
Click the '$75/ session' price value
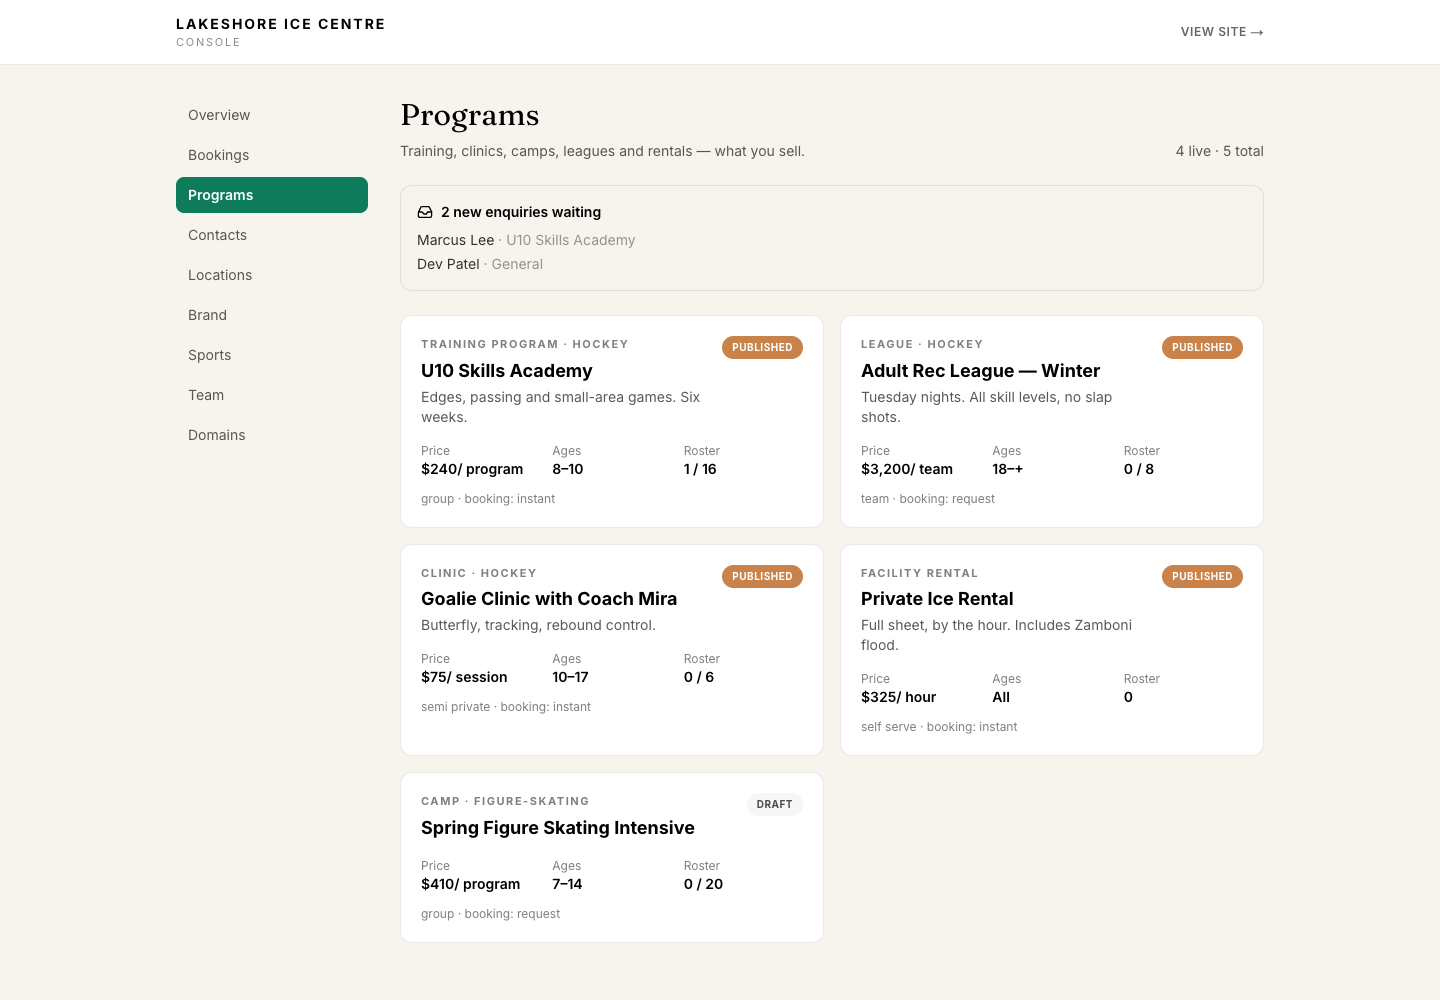tap(464, 677)
